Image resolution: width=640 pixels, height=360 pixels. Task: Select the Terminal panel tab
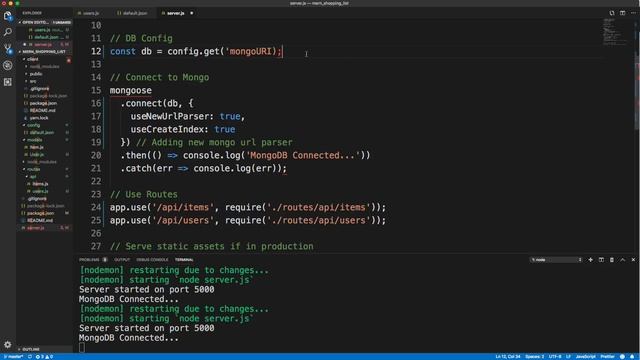click(184, 260)
